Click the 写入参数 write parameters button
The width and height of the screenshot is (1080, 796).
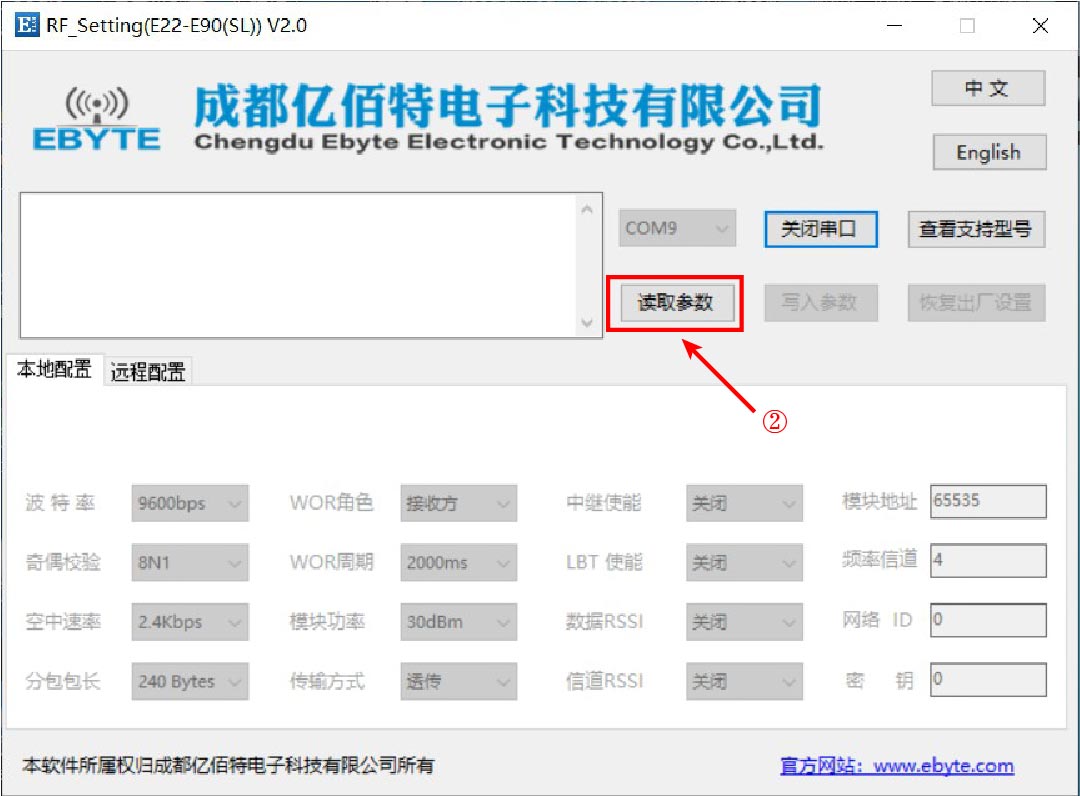click(x=820, y=302)
